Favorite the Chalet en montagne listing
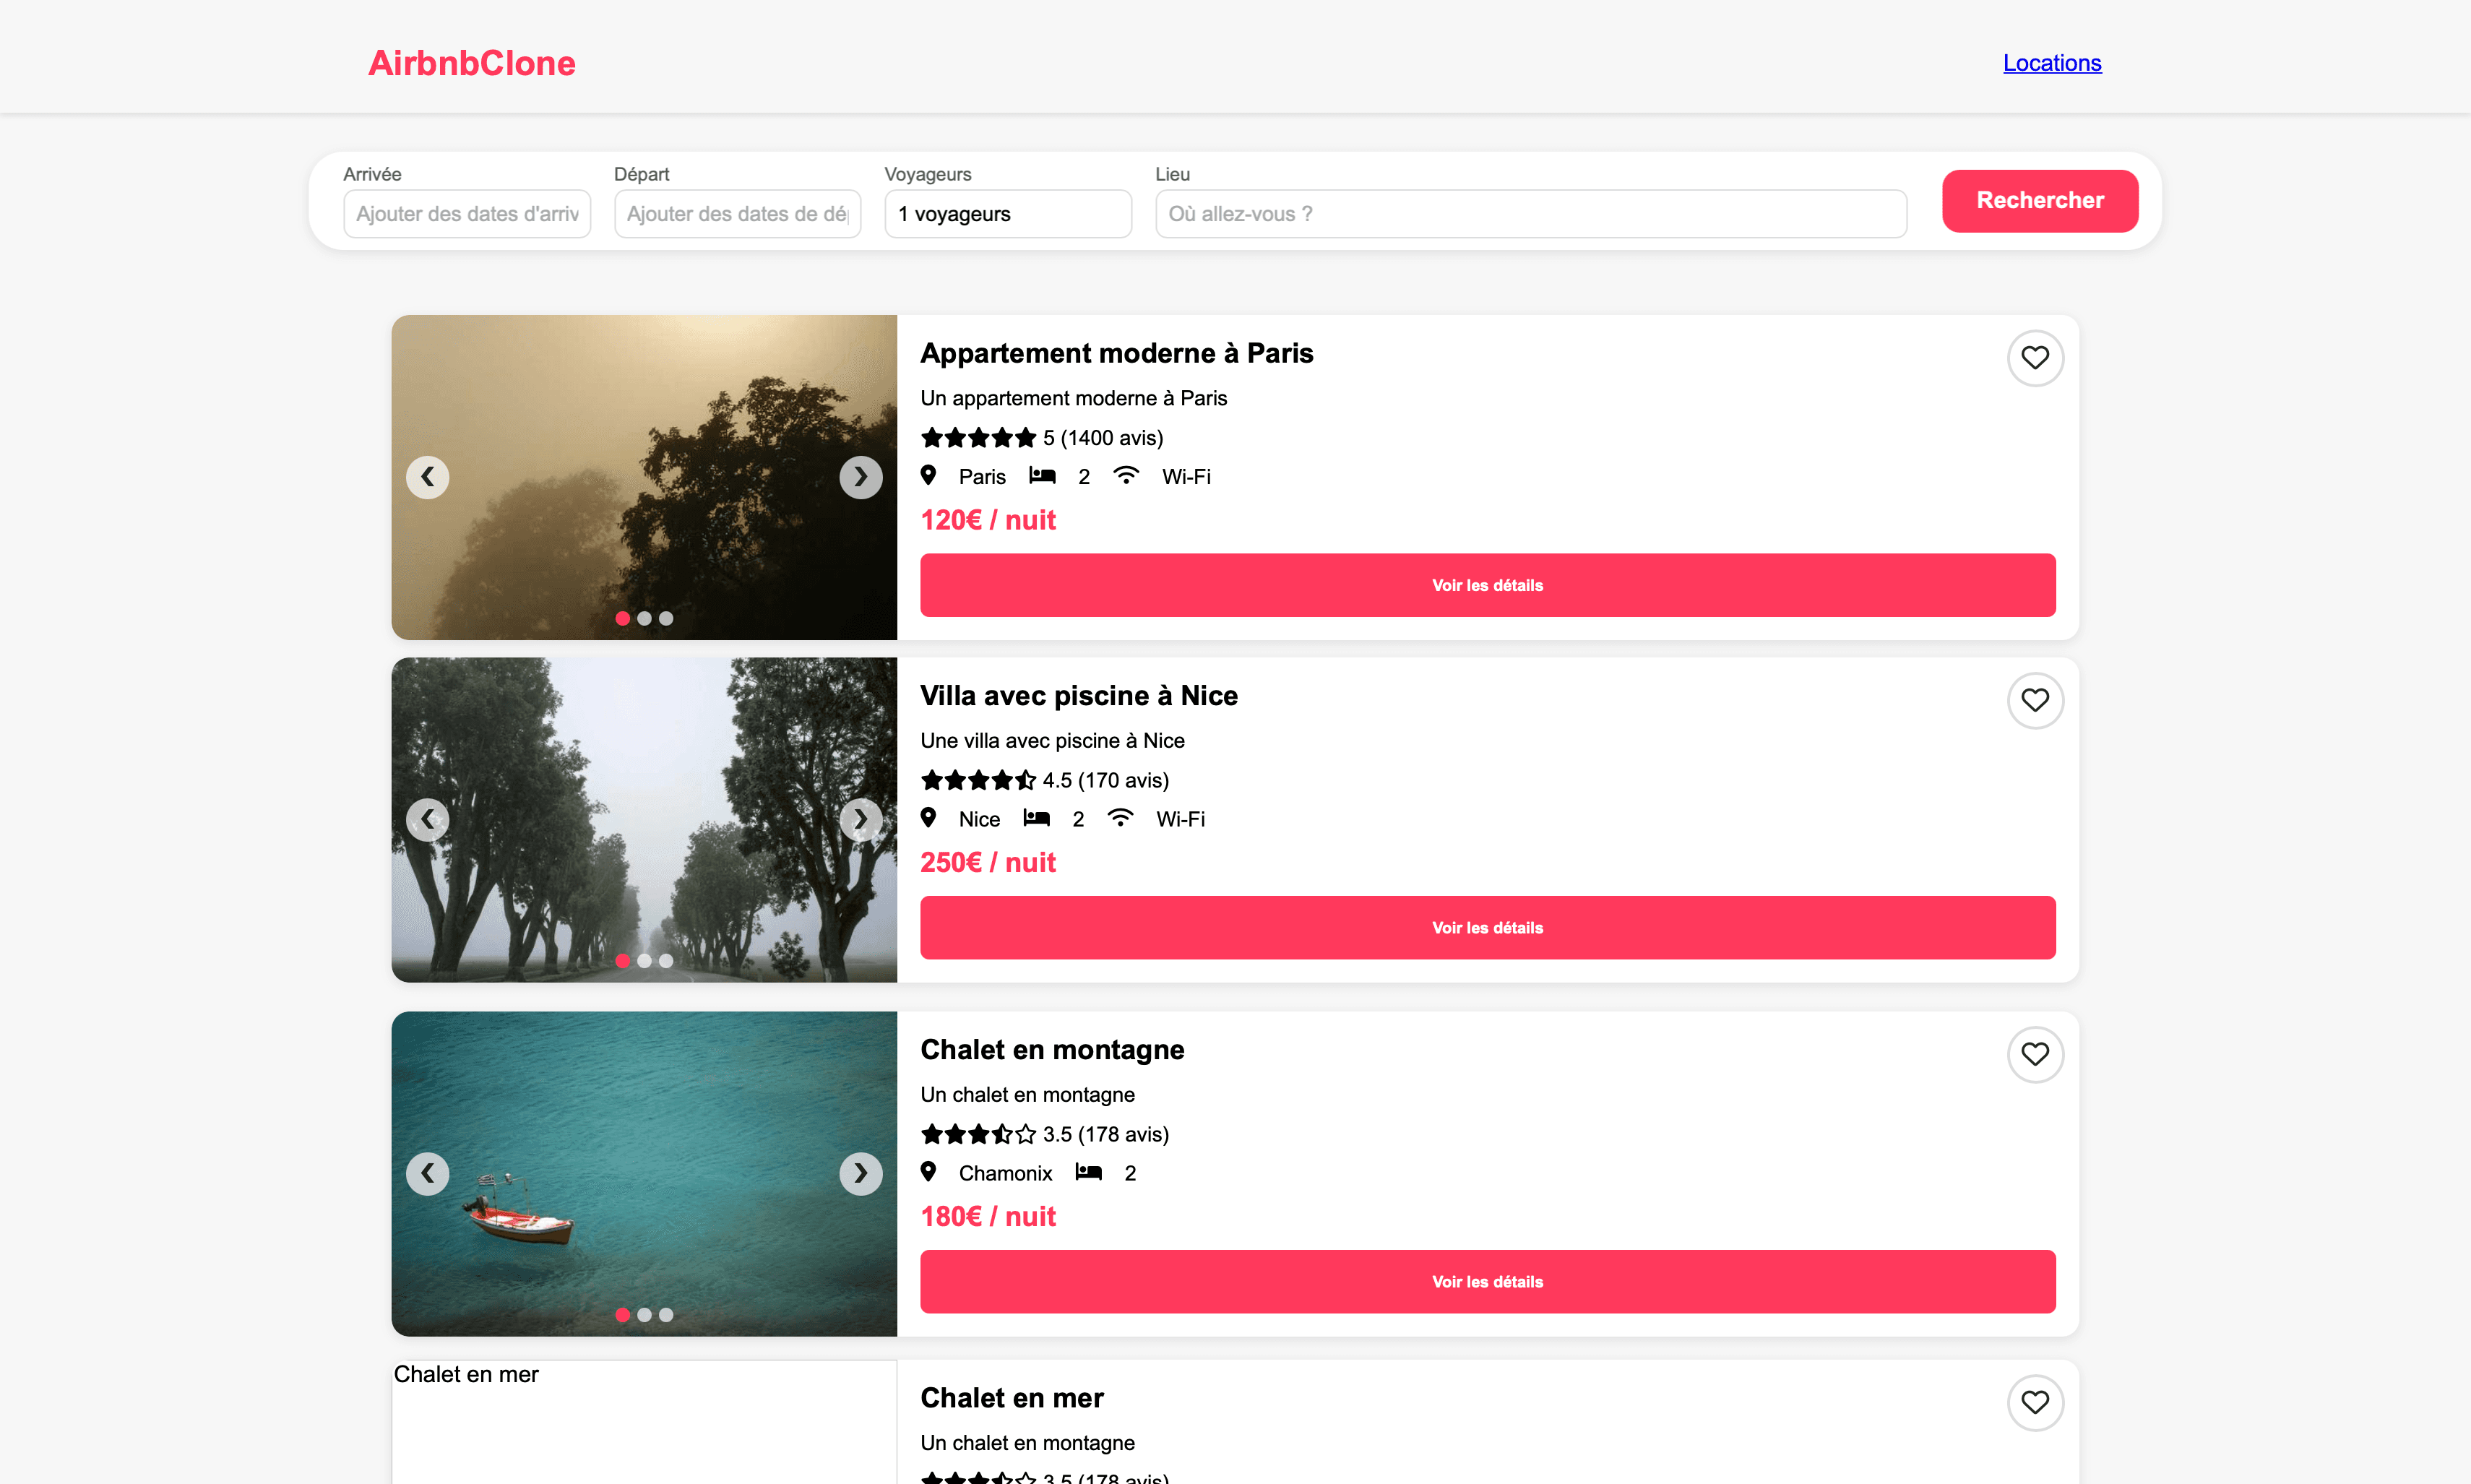 2034,1054
